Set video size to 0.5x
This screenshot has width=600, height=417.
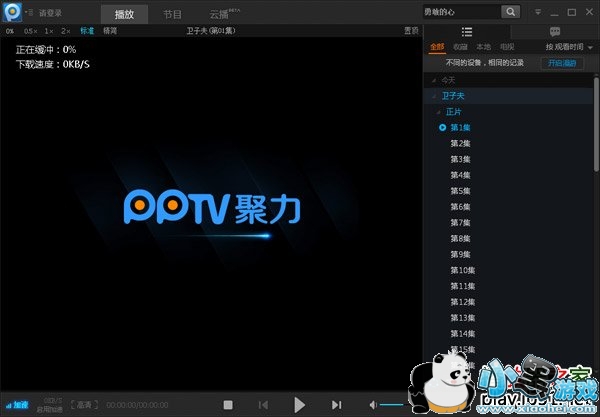[x=31, y=31]
